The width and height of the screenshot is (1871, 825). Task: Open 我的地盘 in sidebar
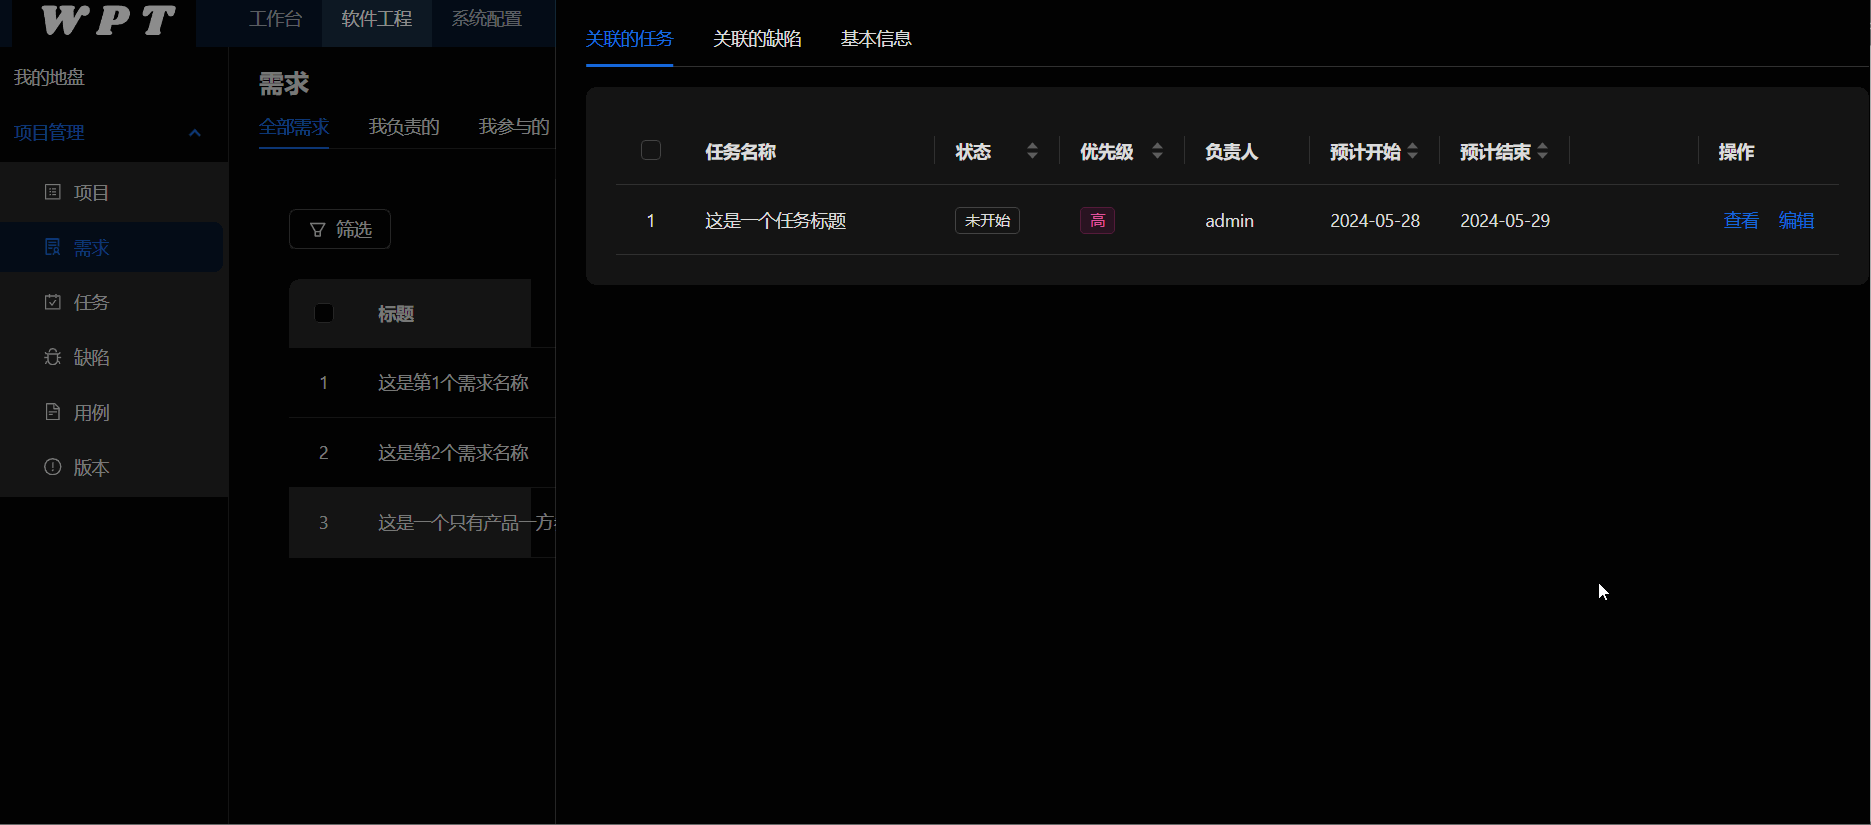pos(49,77)
